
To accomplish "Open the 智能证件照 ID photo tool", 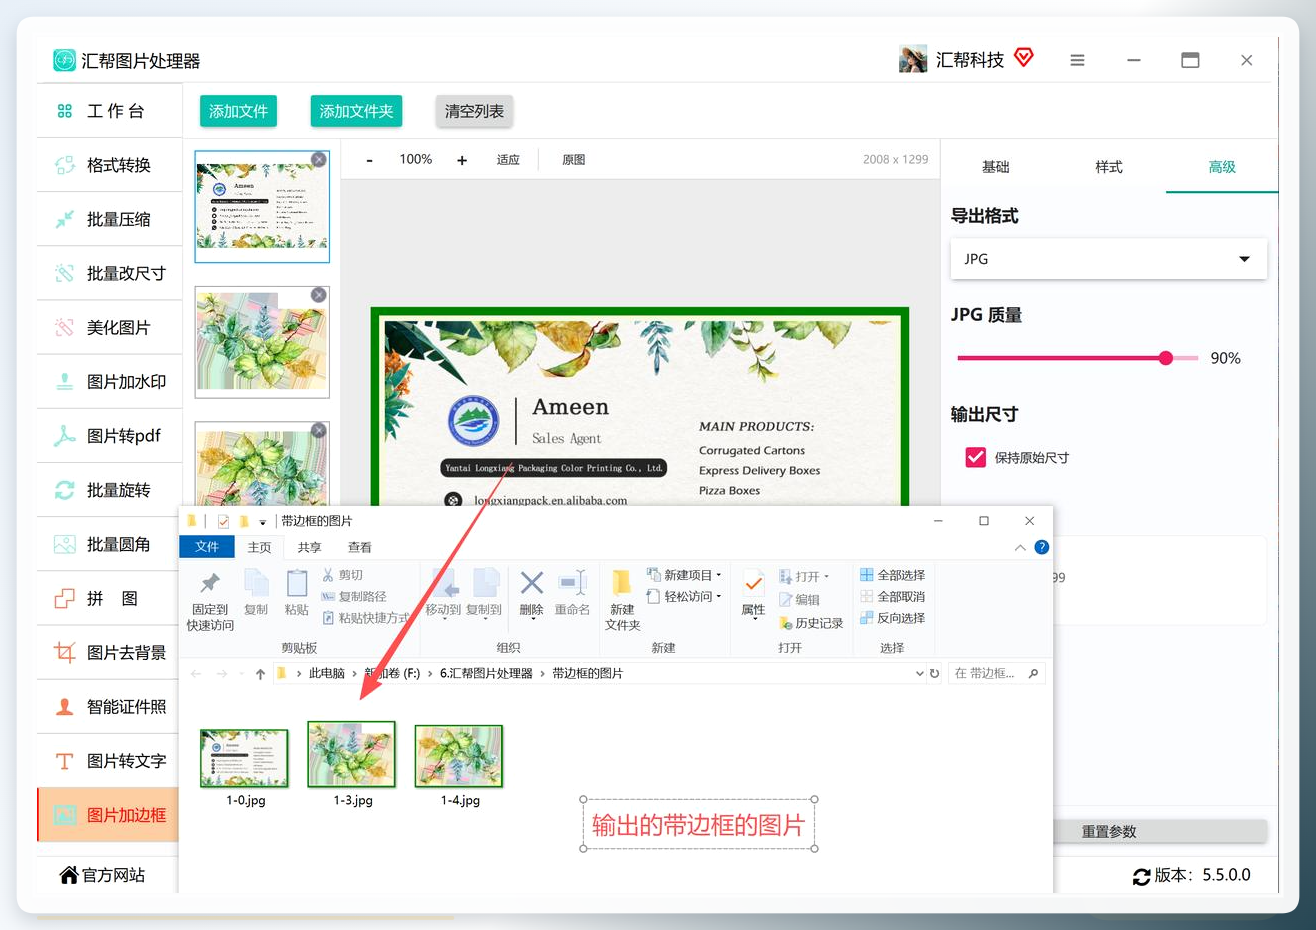I will [x=110, y=706].
